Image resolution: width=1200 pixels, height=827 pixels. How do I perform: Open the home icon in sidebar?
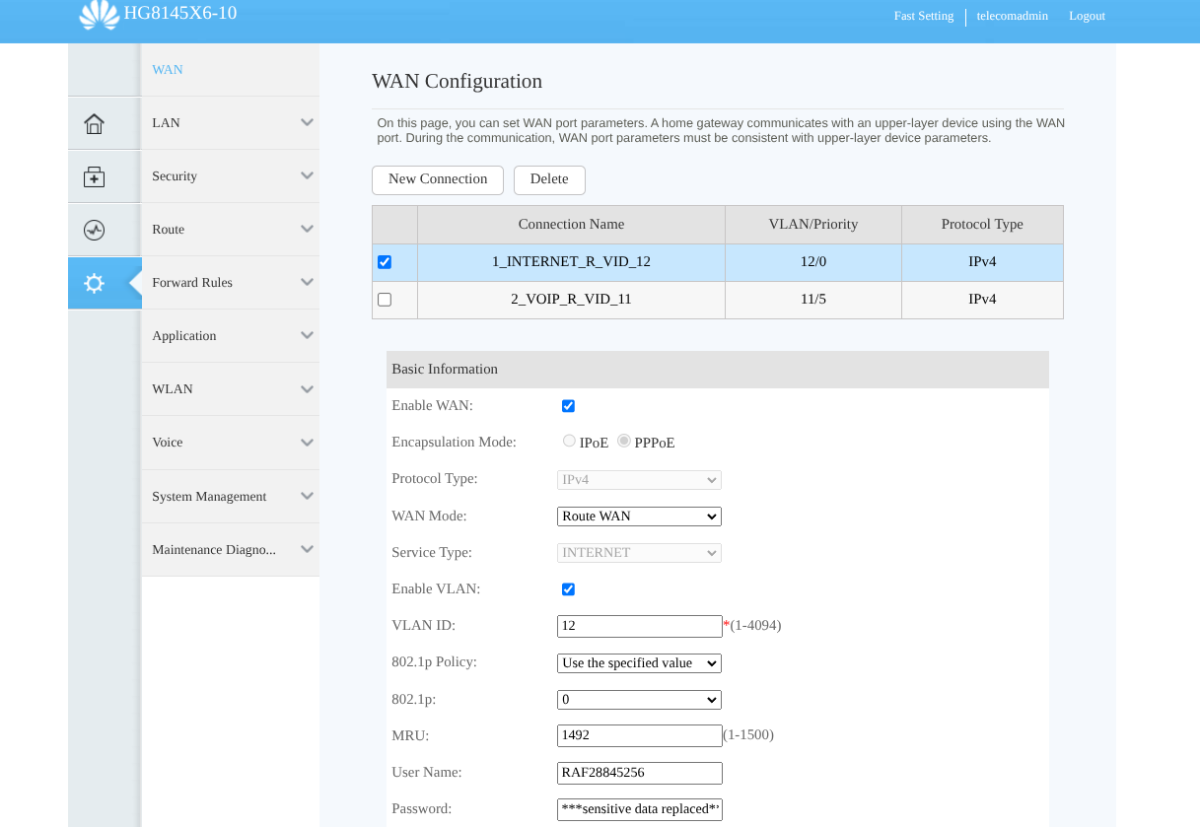(94, 124)
